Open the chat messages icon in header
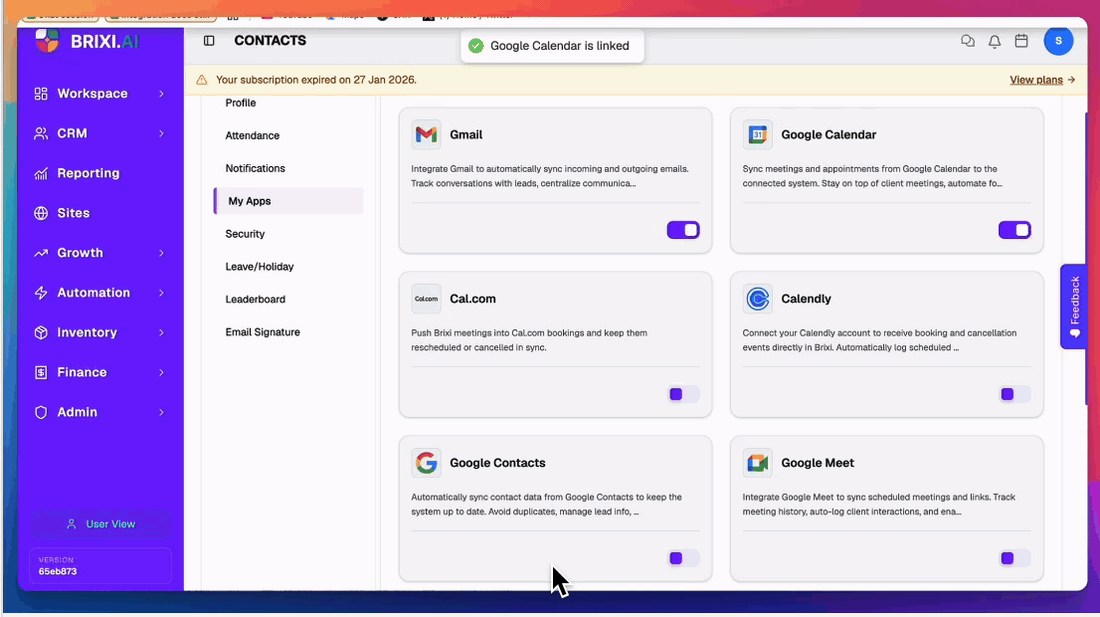The height and width of the screenshot is (617, 1100). (968, 41)
